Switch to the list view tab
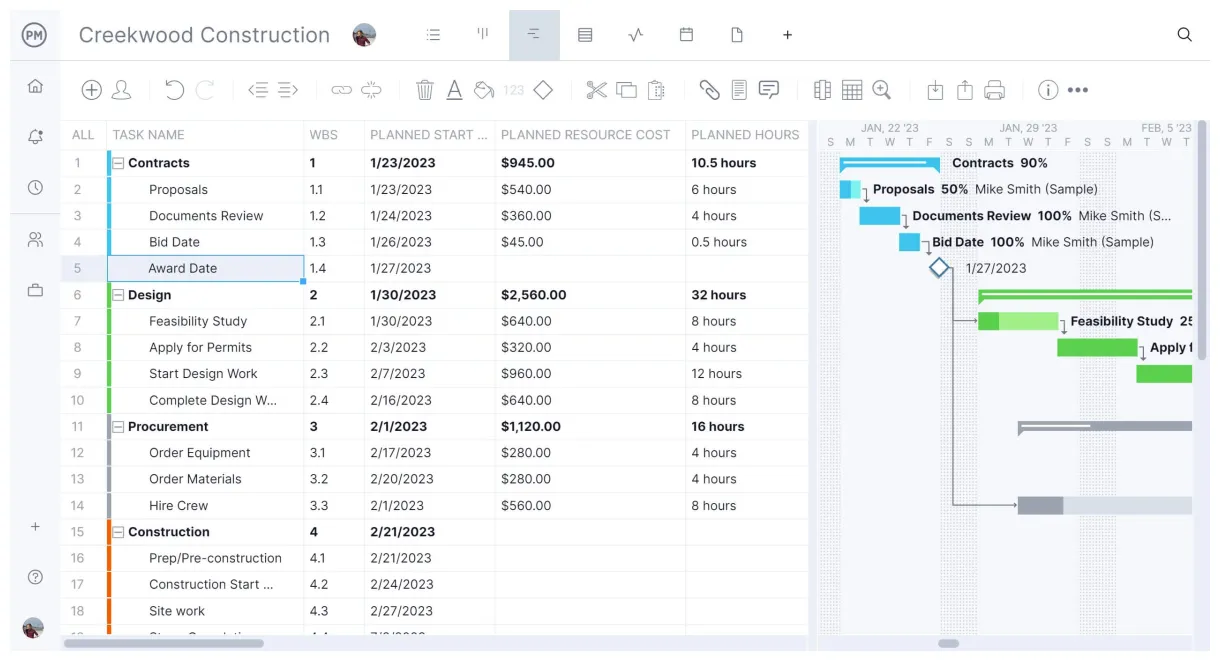1220x661 pixels. point(433,35)
